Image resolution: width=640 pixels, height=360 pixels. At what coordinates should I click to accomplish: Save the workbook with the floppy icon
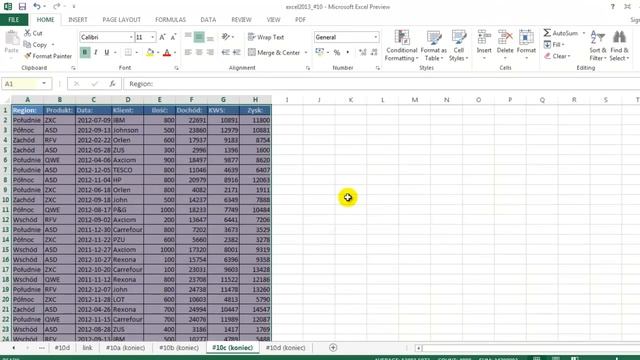[x=22, y=7]
